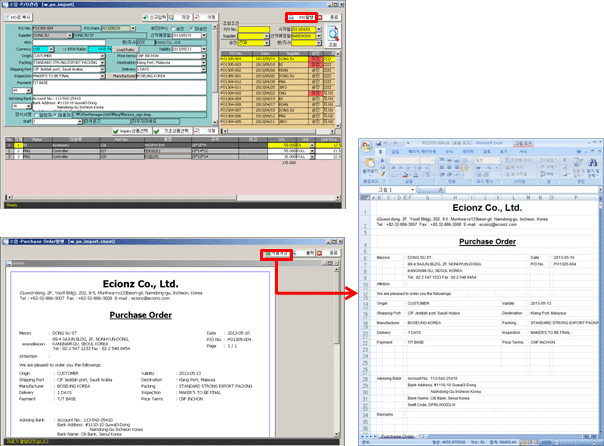Click the new entry button with green icon
The image size is (604, 446).
[154, 17]
